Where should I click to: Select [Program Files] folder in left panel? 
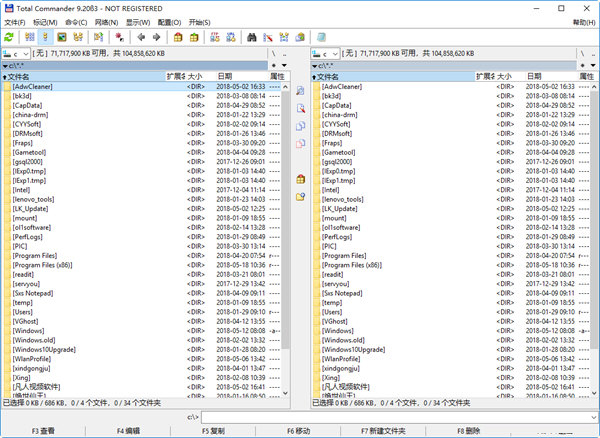click(39, 255)
